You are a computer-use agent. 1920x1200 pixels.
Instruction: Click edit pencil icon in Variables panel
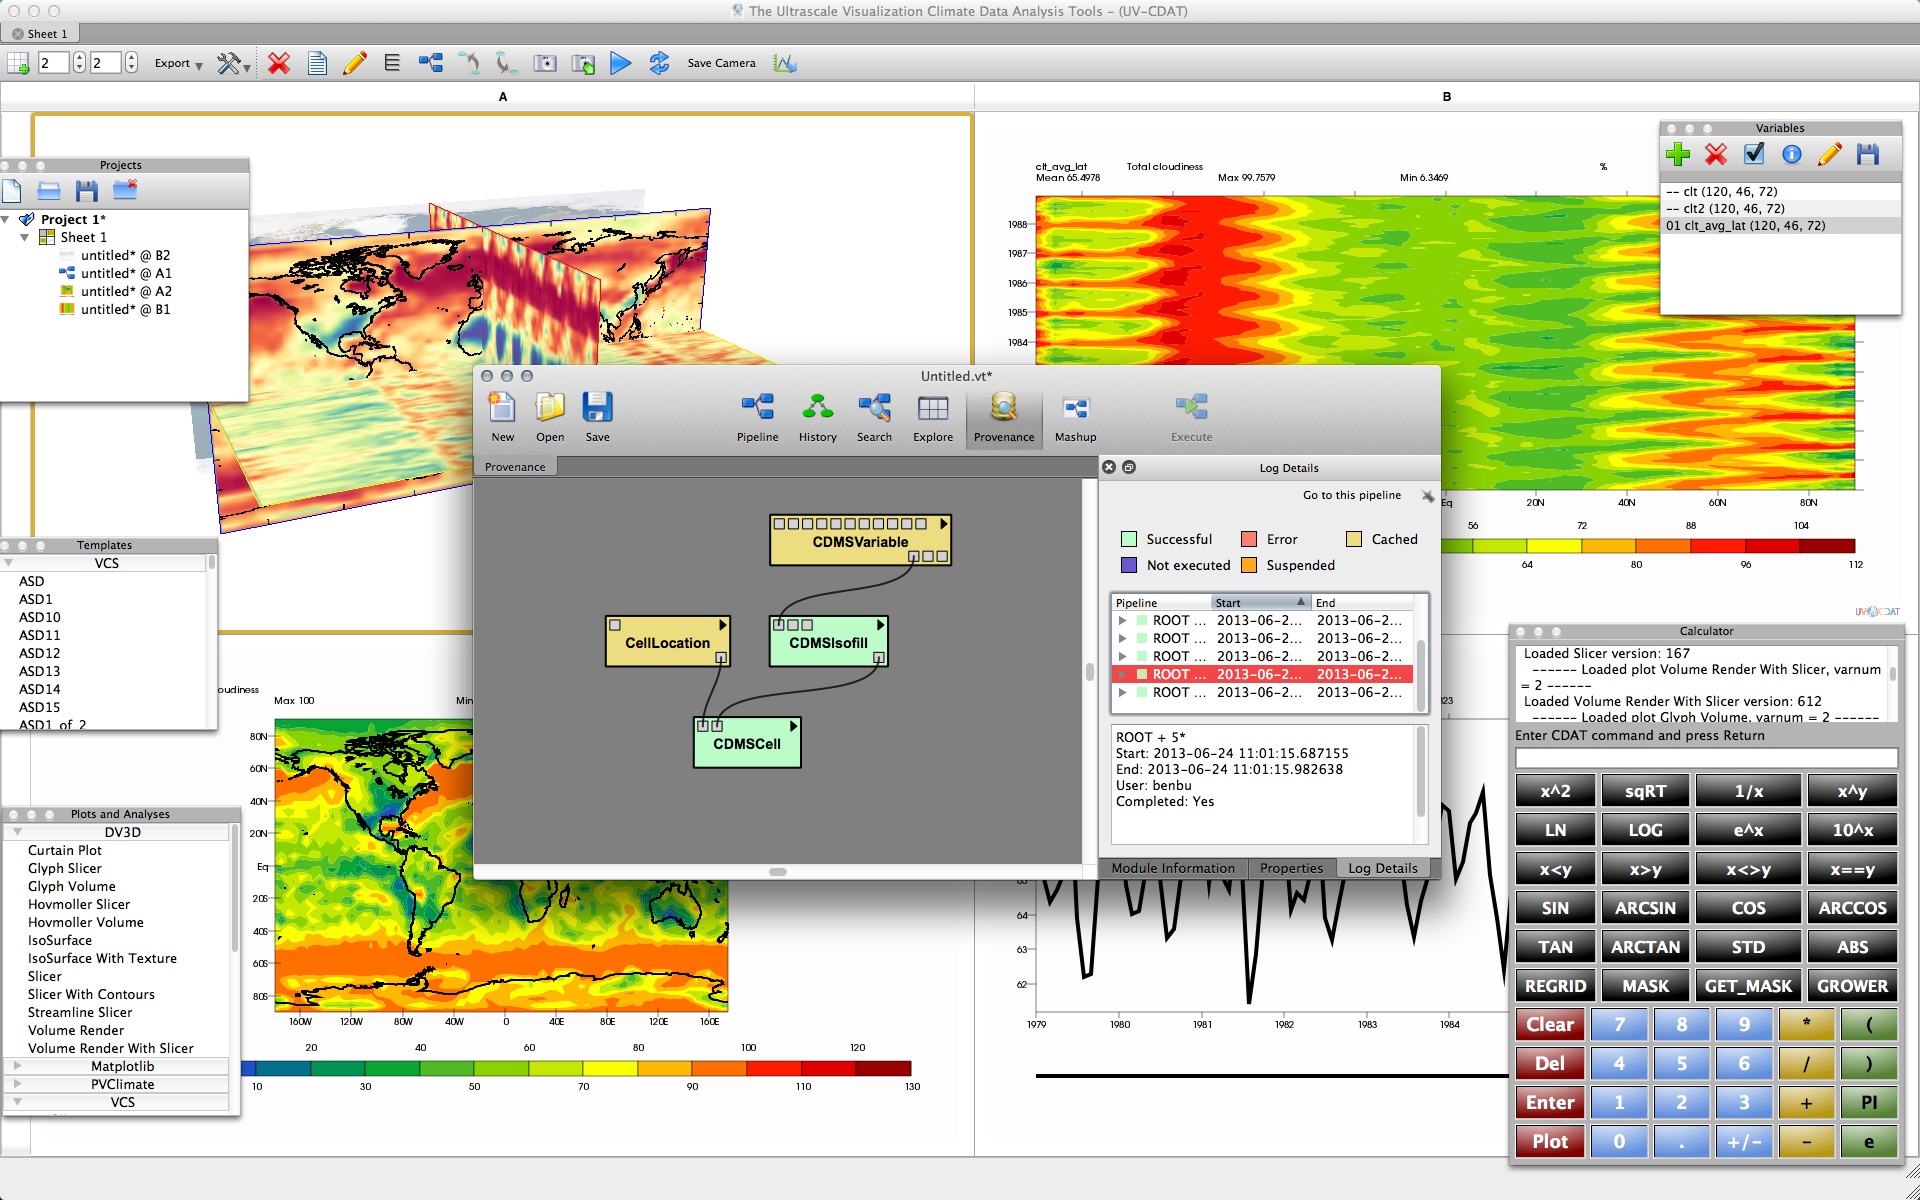pyautogui.click(x=1829, y=154)
